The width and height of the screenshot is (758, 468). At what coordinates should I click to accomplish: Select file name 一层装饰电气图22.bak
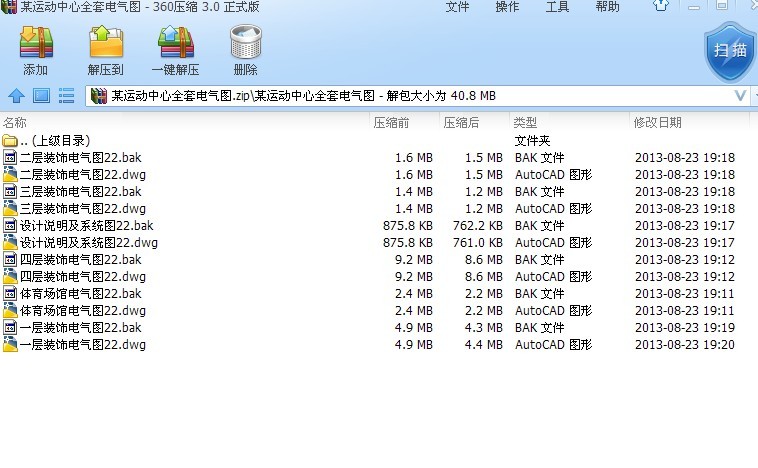coord(81,328)
